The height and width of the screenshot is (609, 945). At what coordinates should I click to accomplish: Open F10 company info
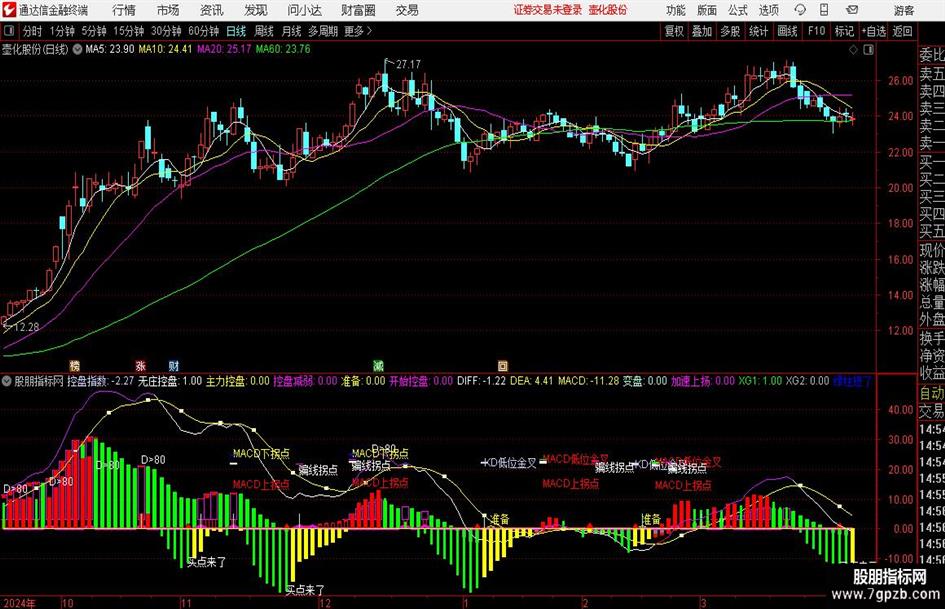pos(816,31)
